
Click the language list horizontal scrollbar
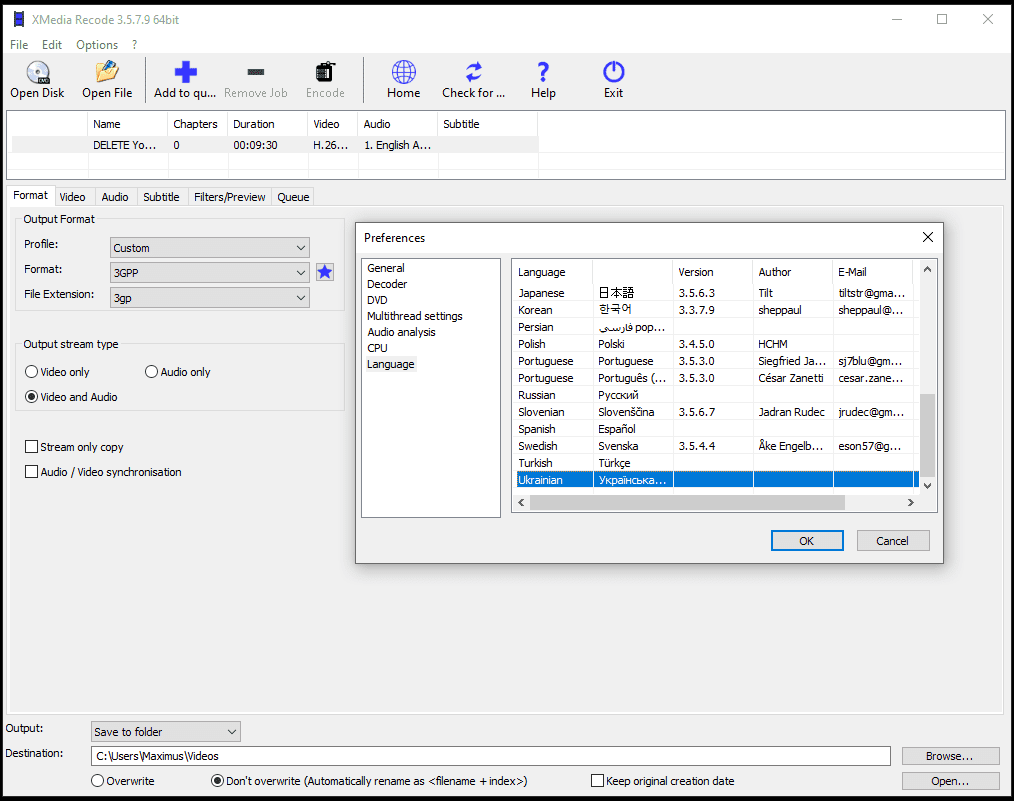[x=687, y=503]
